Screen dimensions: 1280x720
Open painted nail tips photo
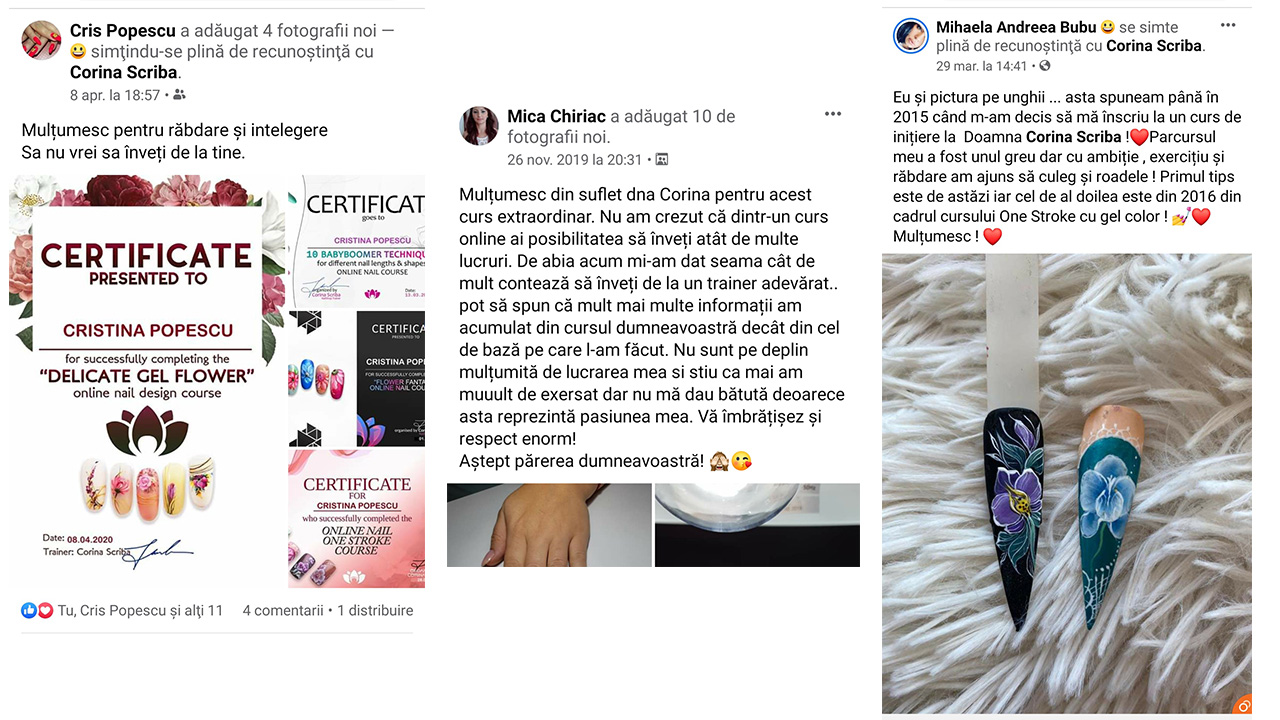(1067, 483)
